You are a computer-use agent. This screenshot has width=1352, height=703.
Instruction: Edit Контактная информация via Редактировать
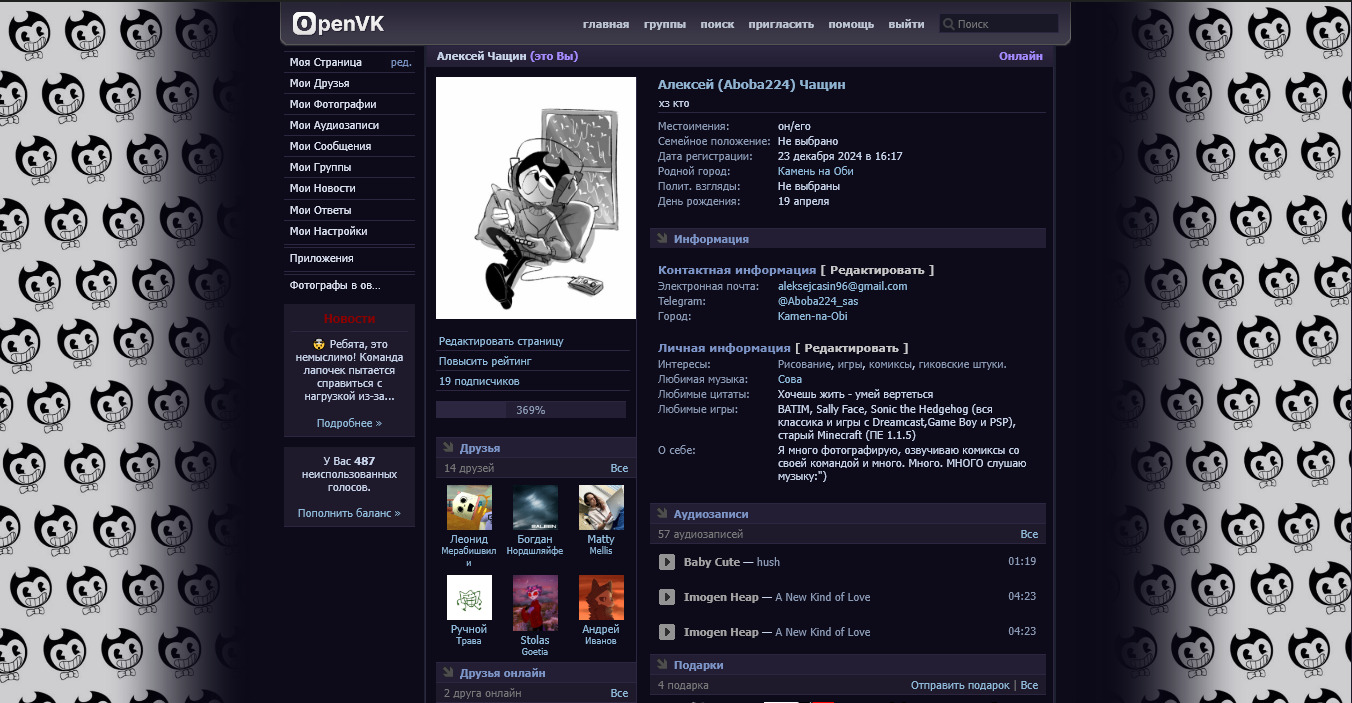pos(877,270)
